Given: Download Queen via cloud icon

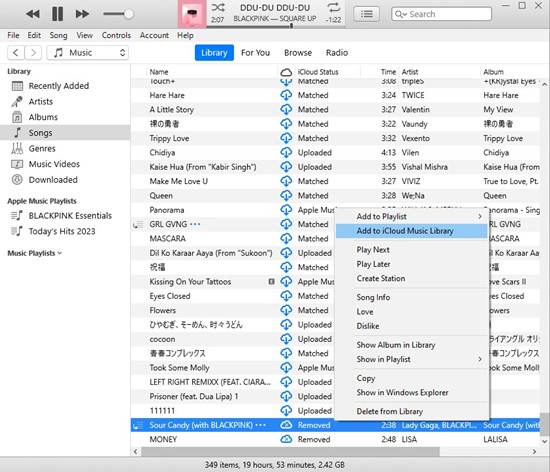Looking at the screenshot, I should [286, 196].
